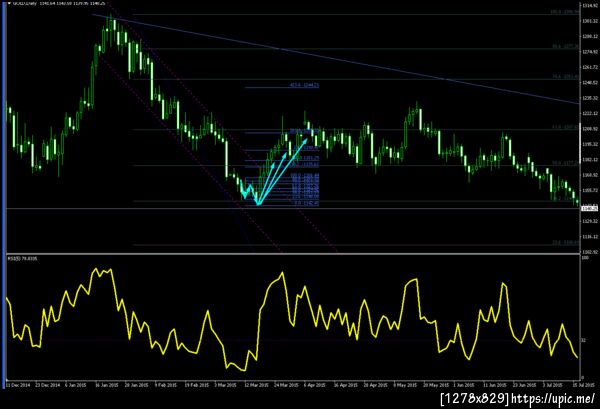The height and width of the screenshot is (409, 600).
Task: Click the 1248.52 price scale label
Action: coord(590,83)
